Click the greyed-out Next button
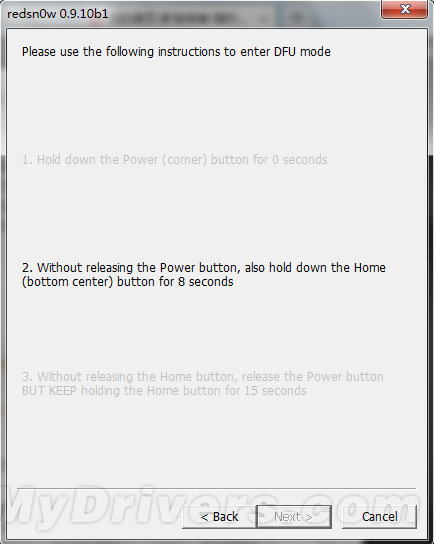Viewport: 434px width, 544px height. click(x=294, y=517)
